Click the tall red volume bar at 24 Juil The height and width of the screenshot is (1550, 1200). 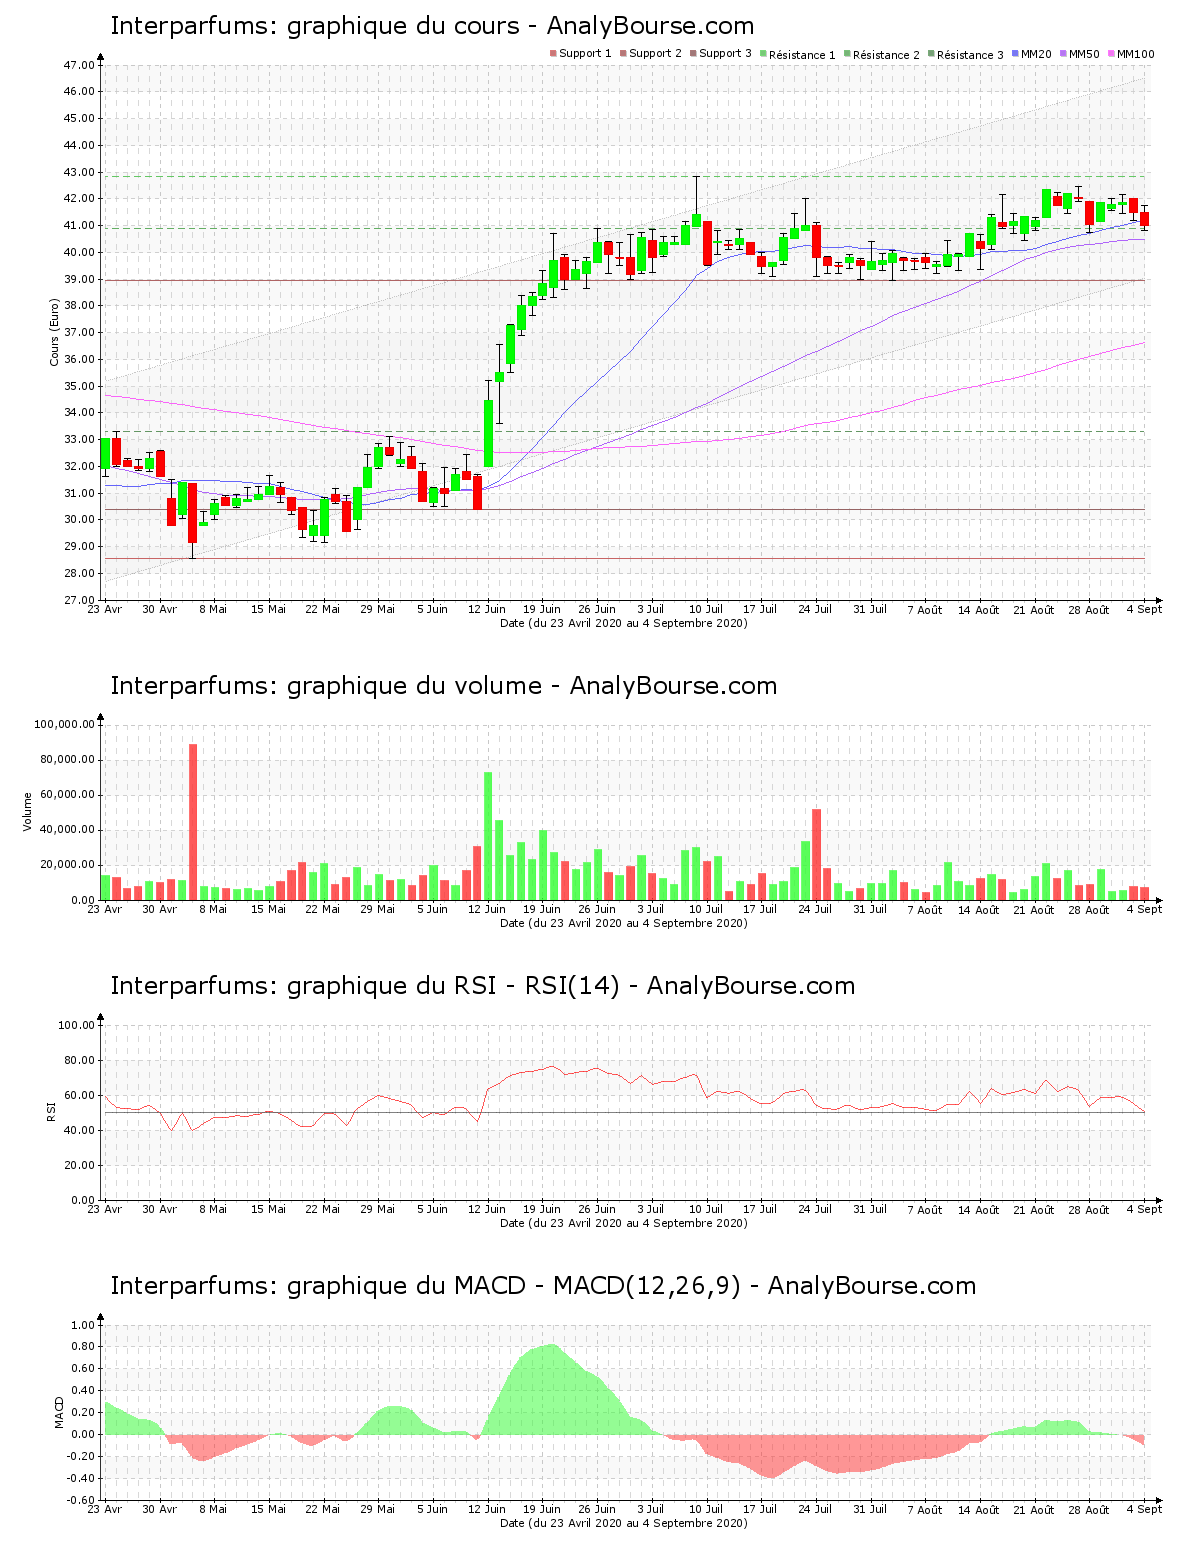tap(816, 855)
